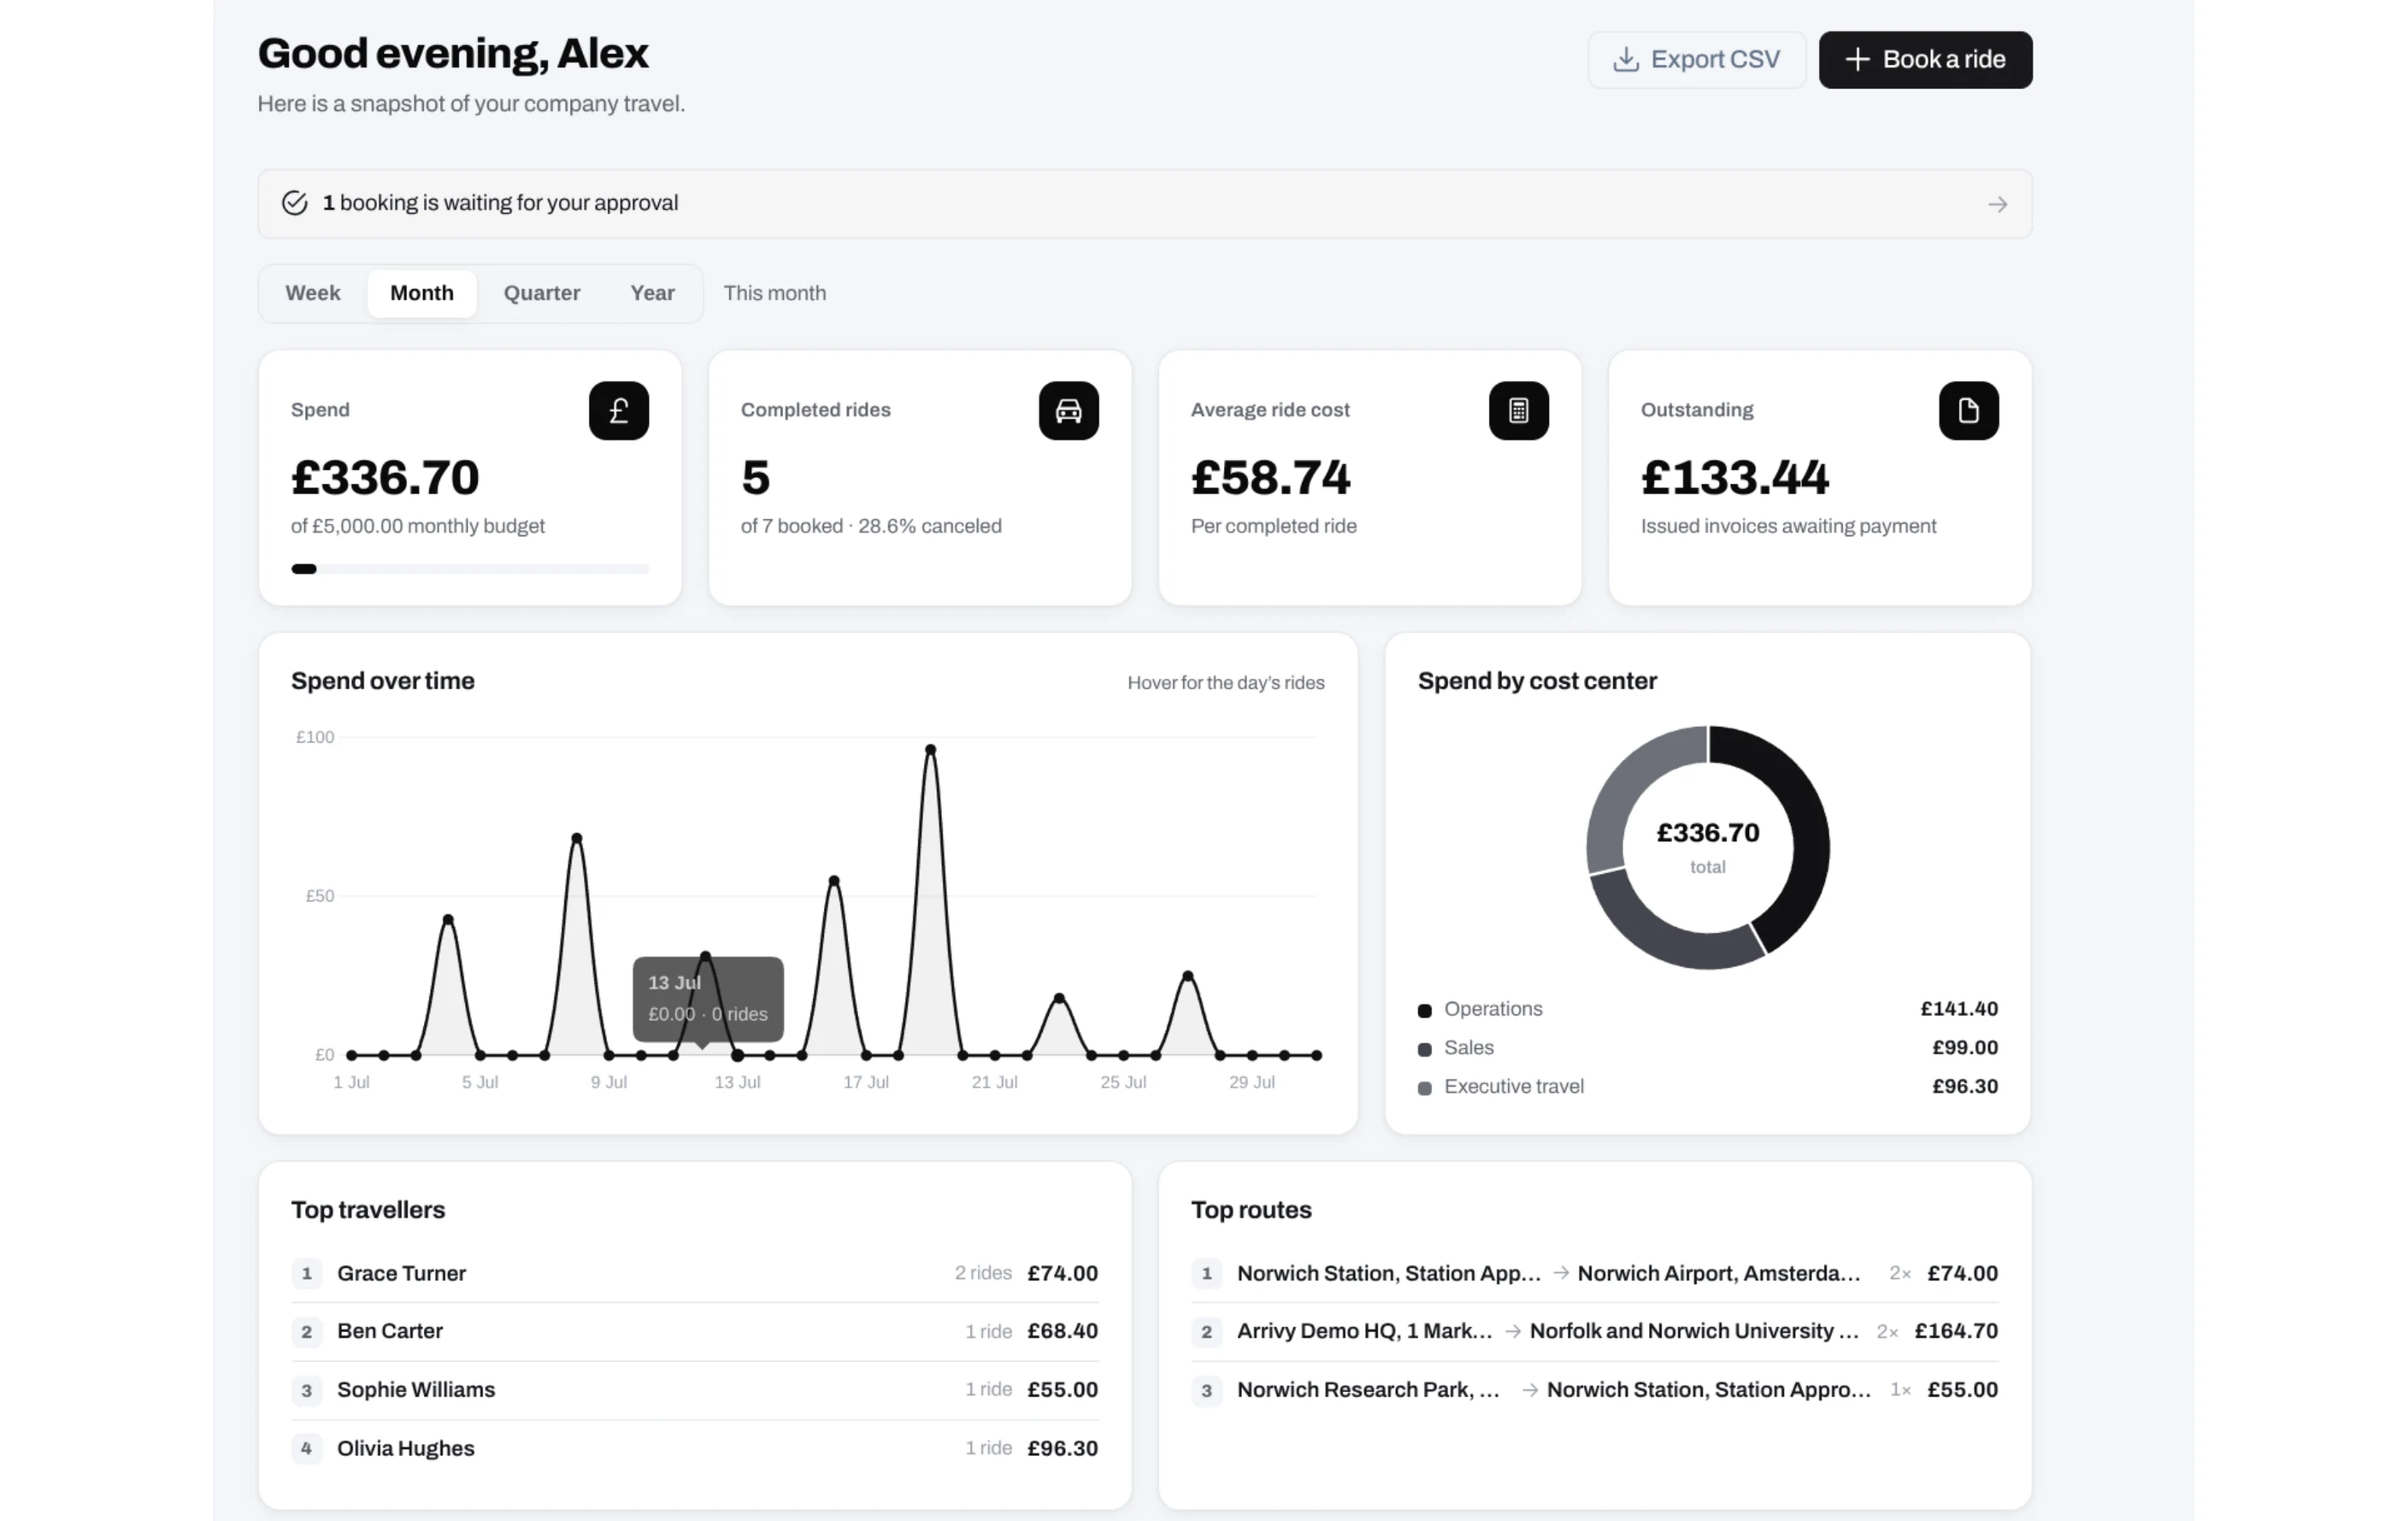Image resolution: width=2408 pixels, height=1521 pixels.
Task: Switch to the Week tab
Action: [313, 293]
